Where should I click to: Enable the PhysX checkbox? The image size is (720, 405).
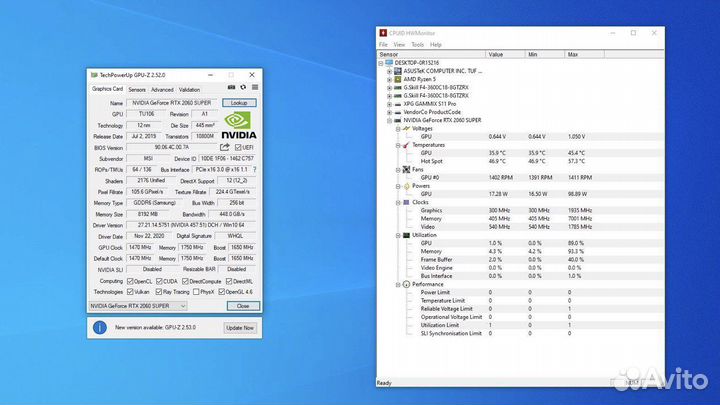[196, 292]
